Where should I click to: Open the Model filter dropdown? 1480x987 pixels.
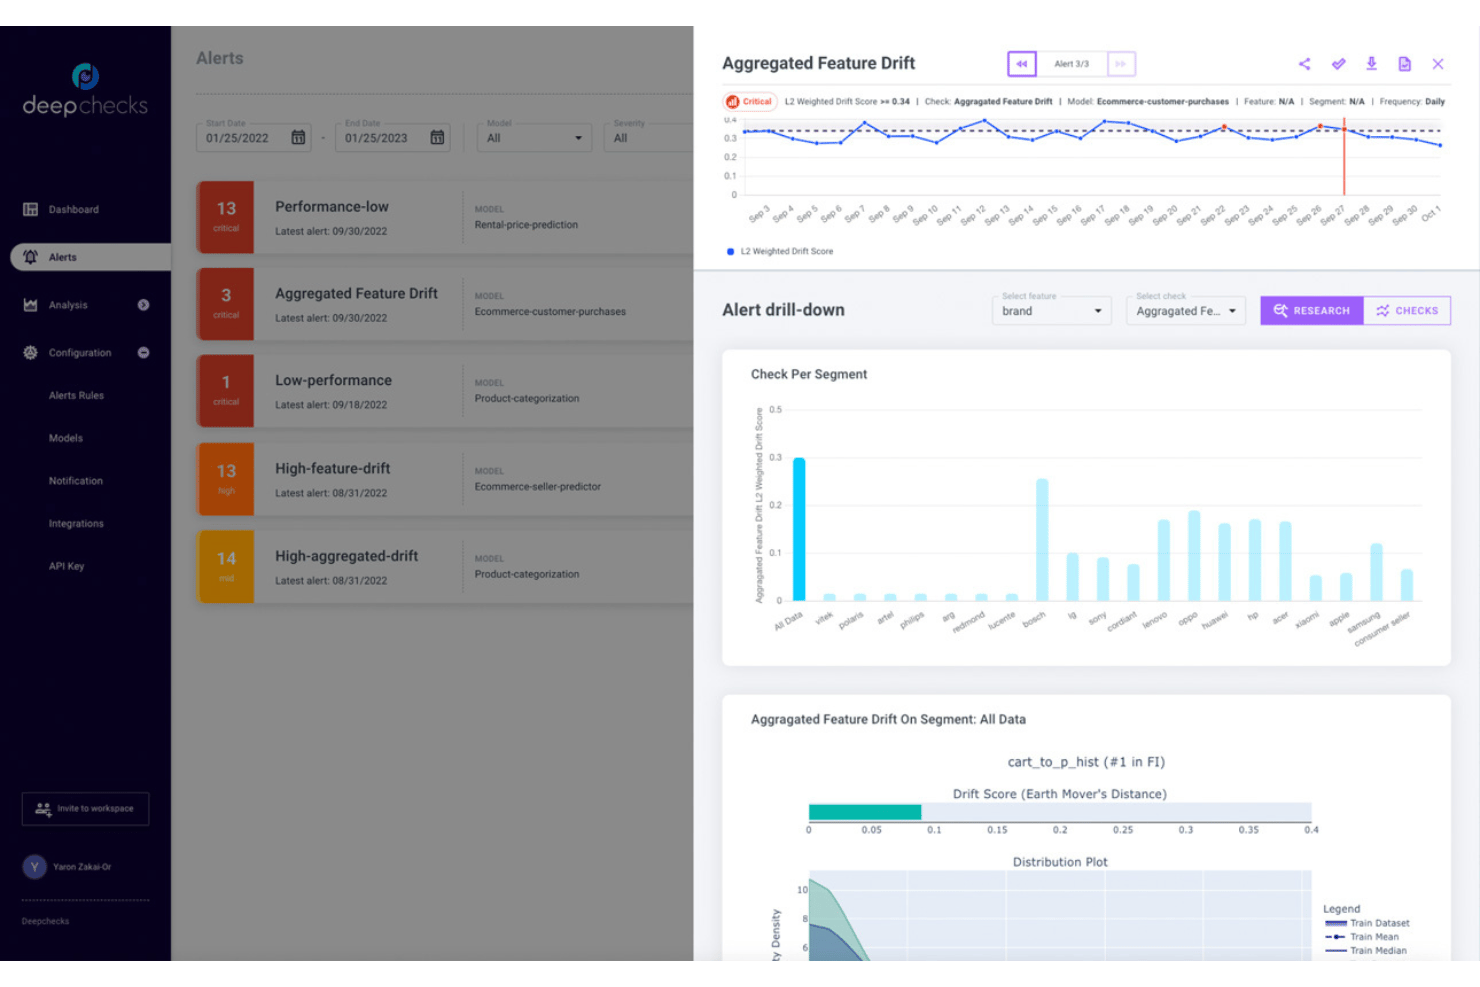[535, 137]
